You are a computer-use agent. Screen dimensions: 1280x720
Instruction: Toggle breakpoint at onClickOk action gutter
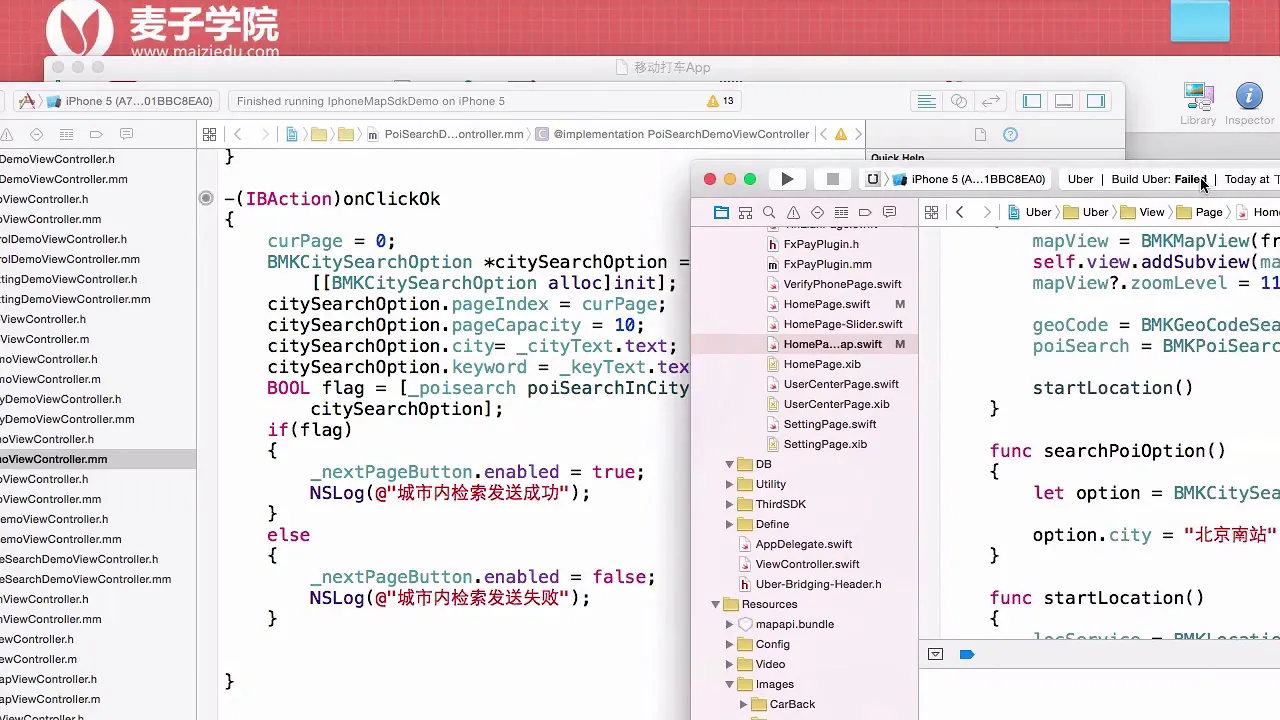tap(206, 198)
